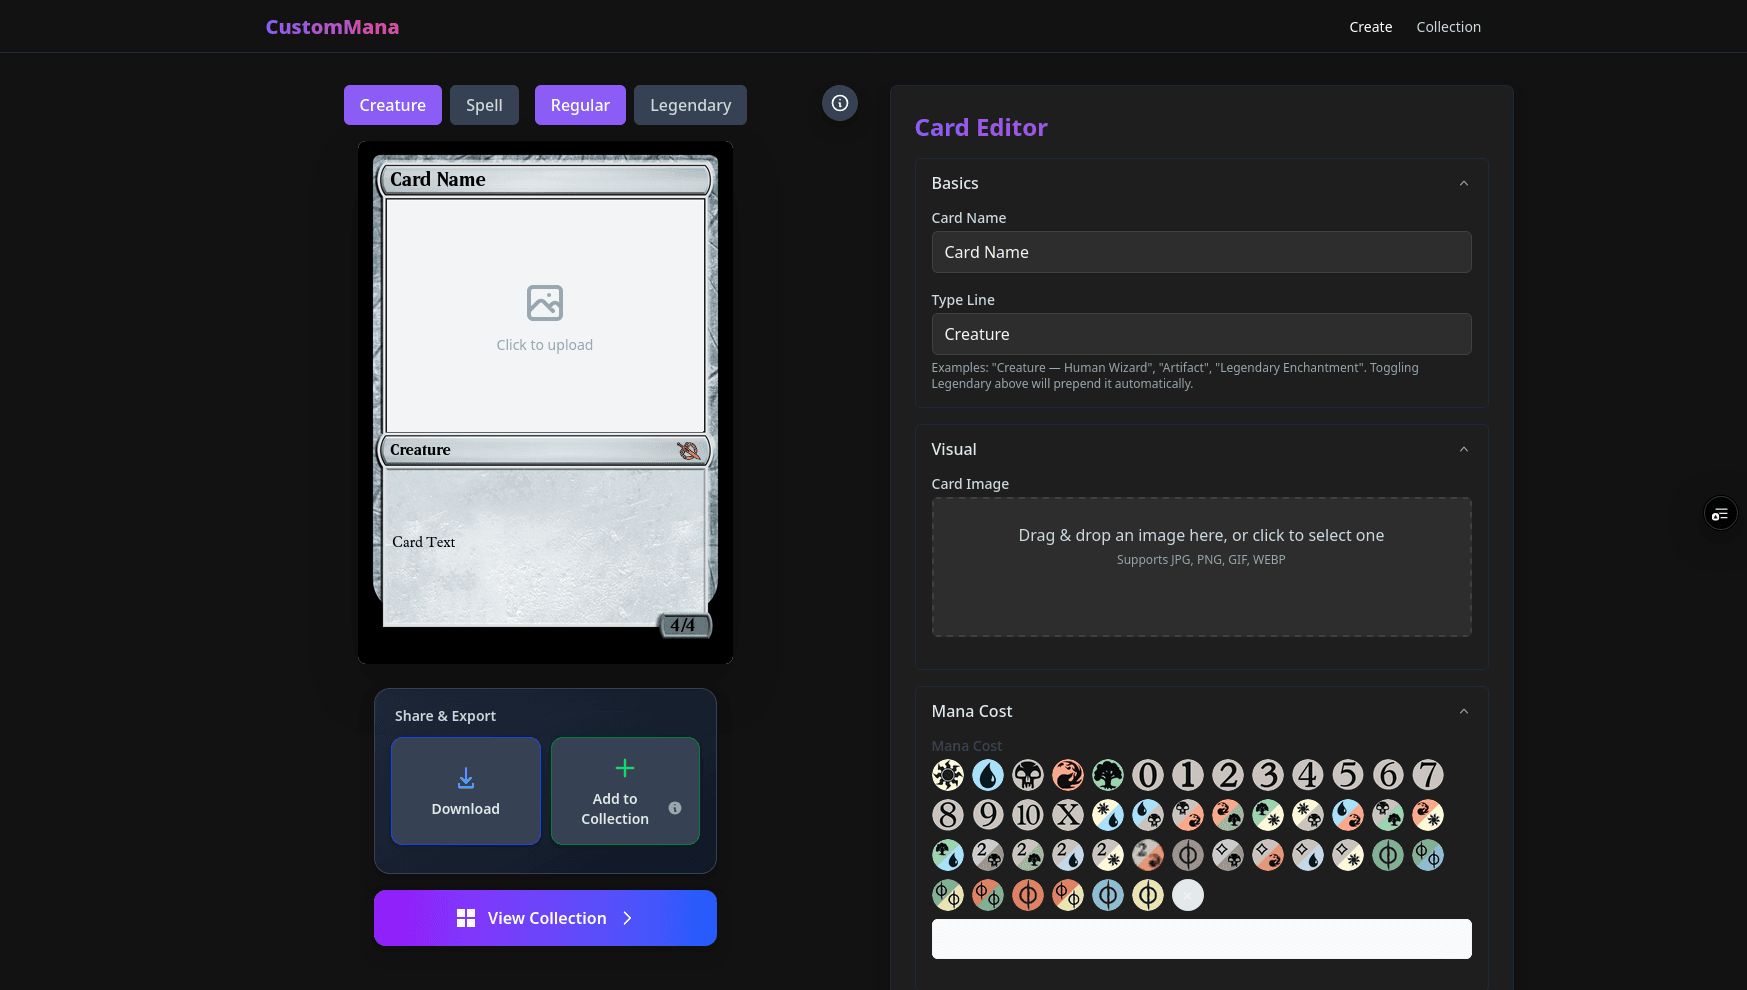Collapse the Visual section

[x=1463, y=449]
